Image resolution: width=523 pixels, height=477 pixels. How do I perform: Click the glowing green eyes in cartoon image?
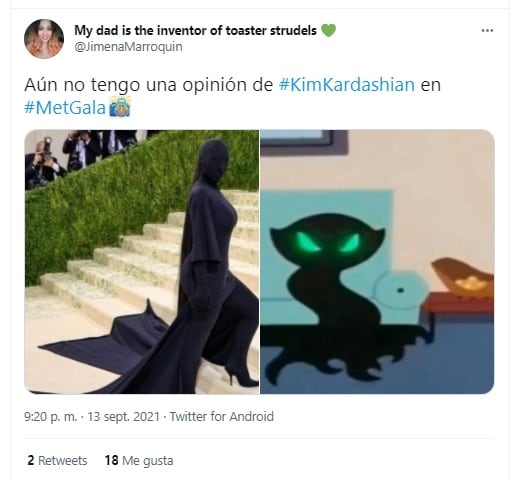328,243
